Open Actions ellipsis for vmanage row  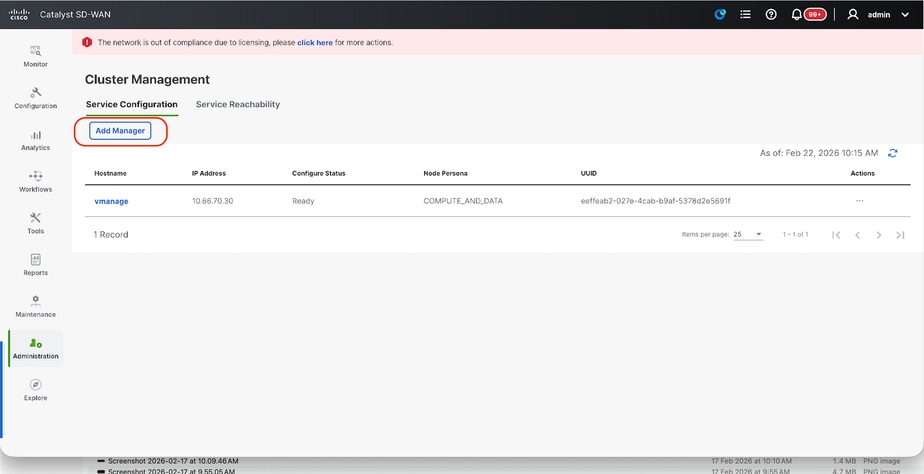click(859, 201)
